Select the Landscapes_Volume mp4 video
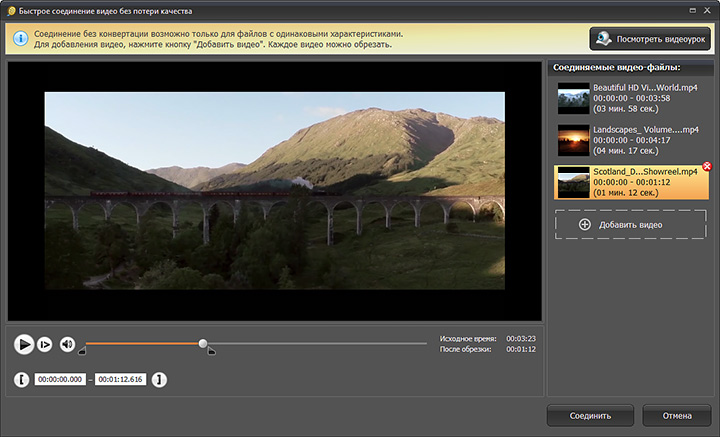Image resolution: width=720 pixels, height=437 pixels. pos(631,141)
